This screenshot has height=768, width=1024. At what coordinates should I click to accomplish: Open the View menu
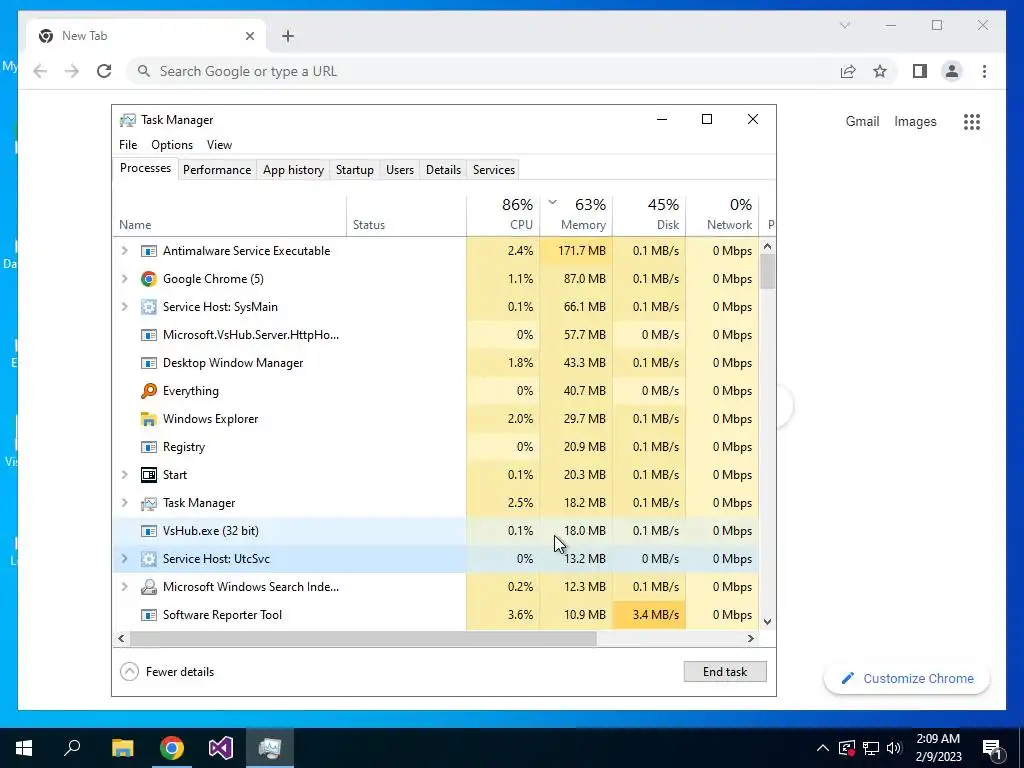click(x=219, y=145)
